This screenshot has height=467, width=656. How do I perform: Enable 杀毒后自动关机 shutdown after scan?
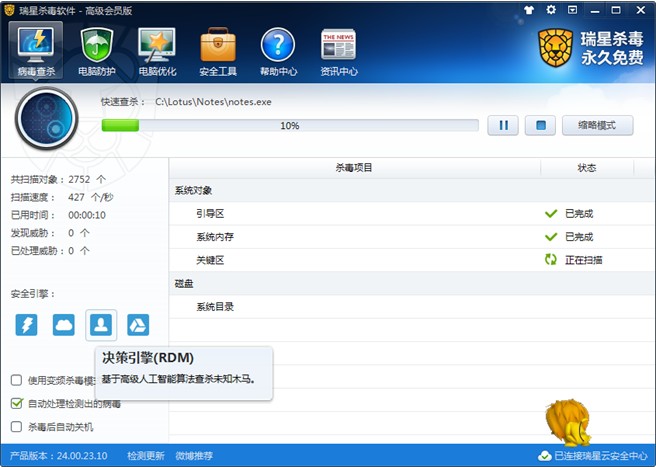pyautogui.click(x=17, y=427)
